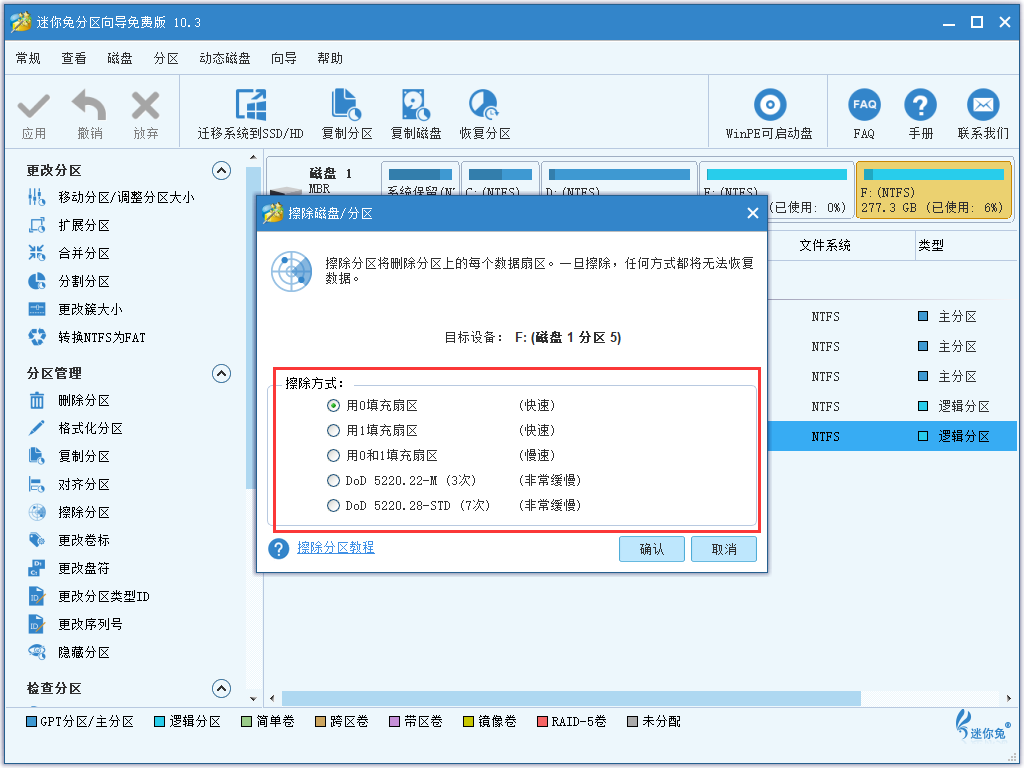Open the 查看 menu
Screen dimensions: 1024x768
[74, 59]
